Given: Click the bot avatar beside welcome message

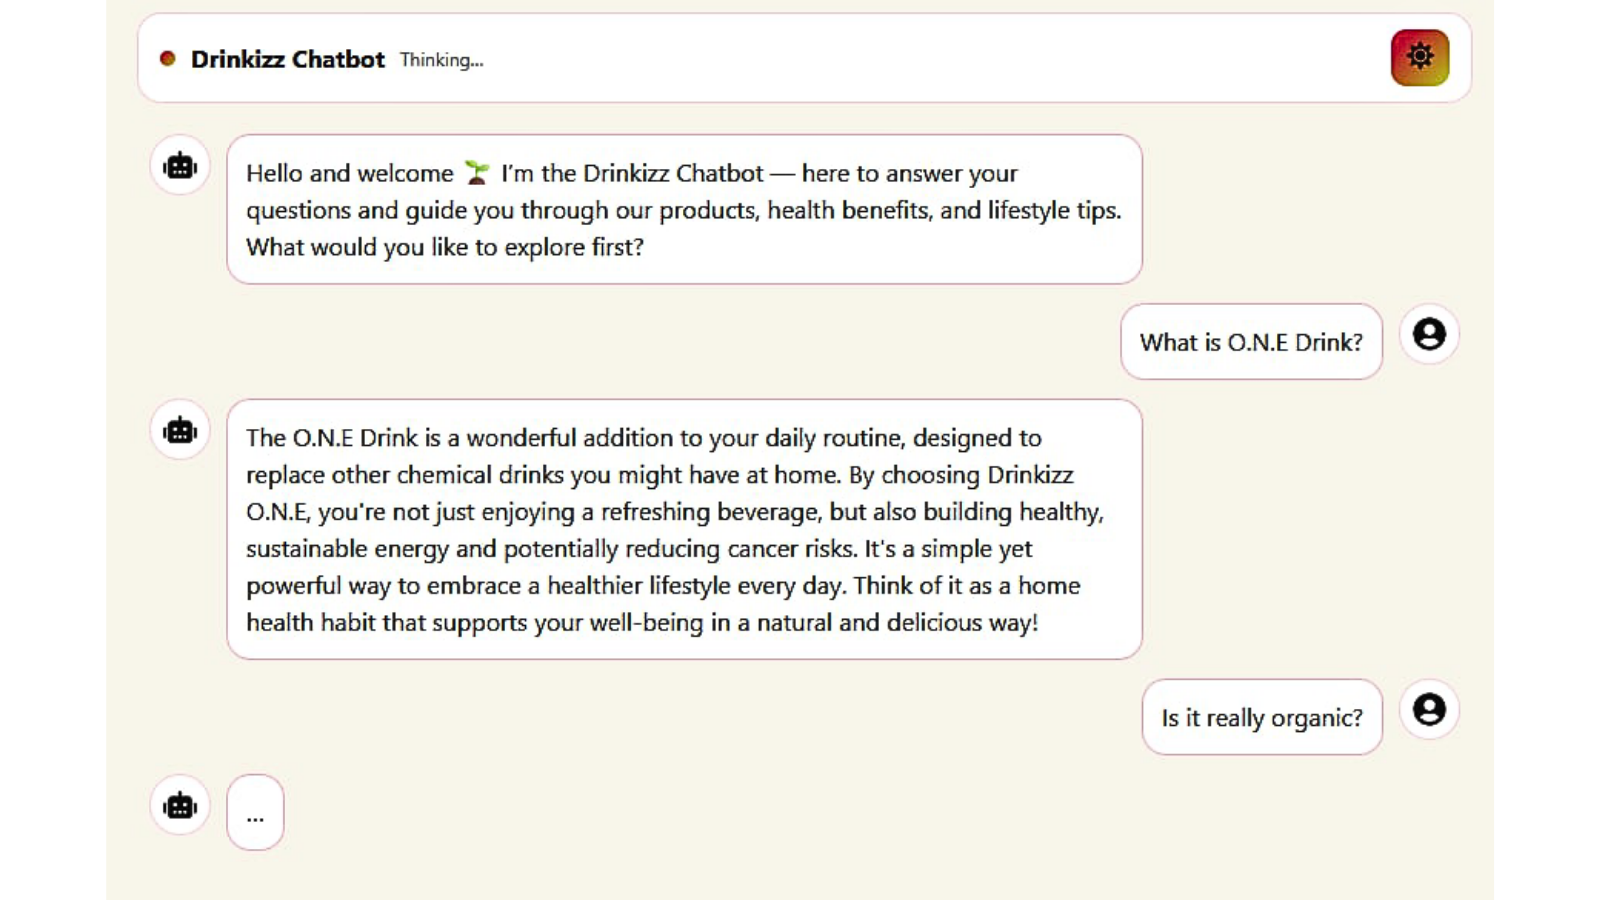Looking at the screenshot, I should click(x=180, y=166).
